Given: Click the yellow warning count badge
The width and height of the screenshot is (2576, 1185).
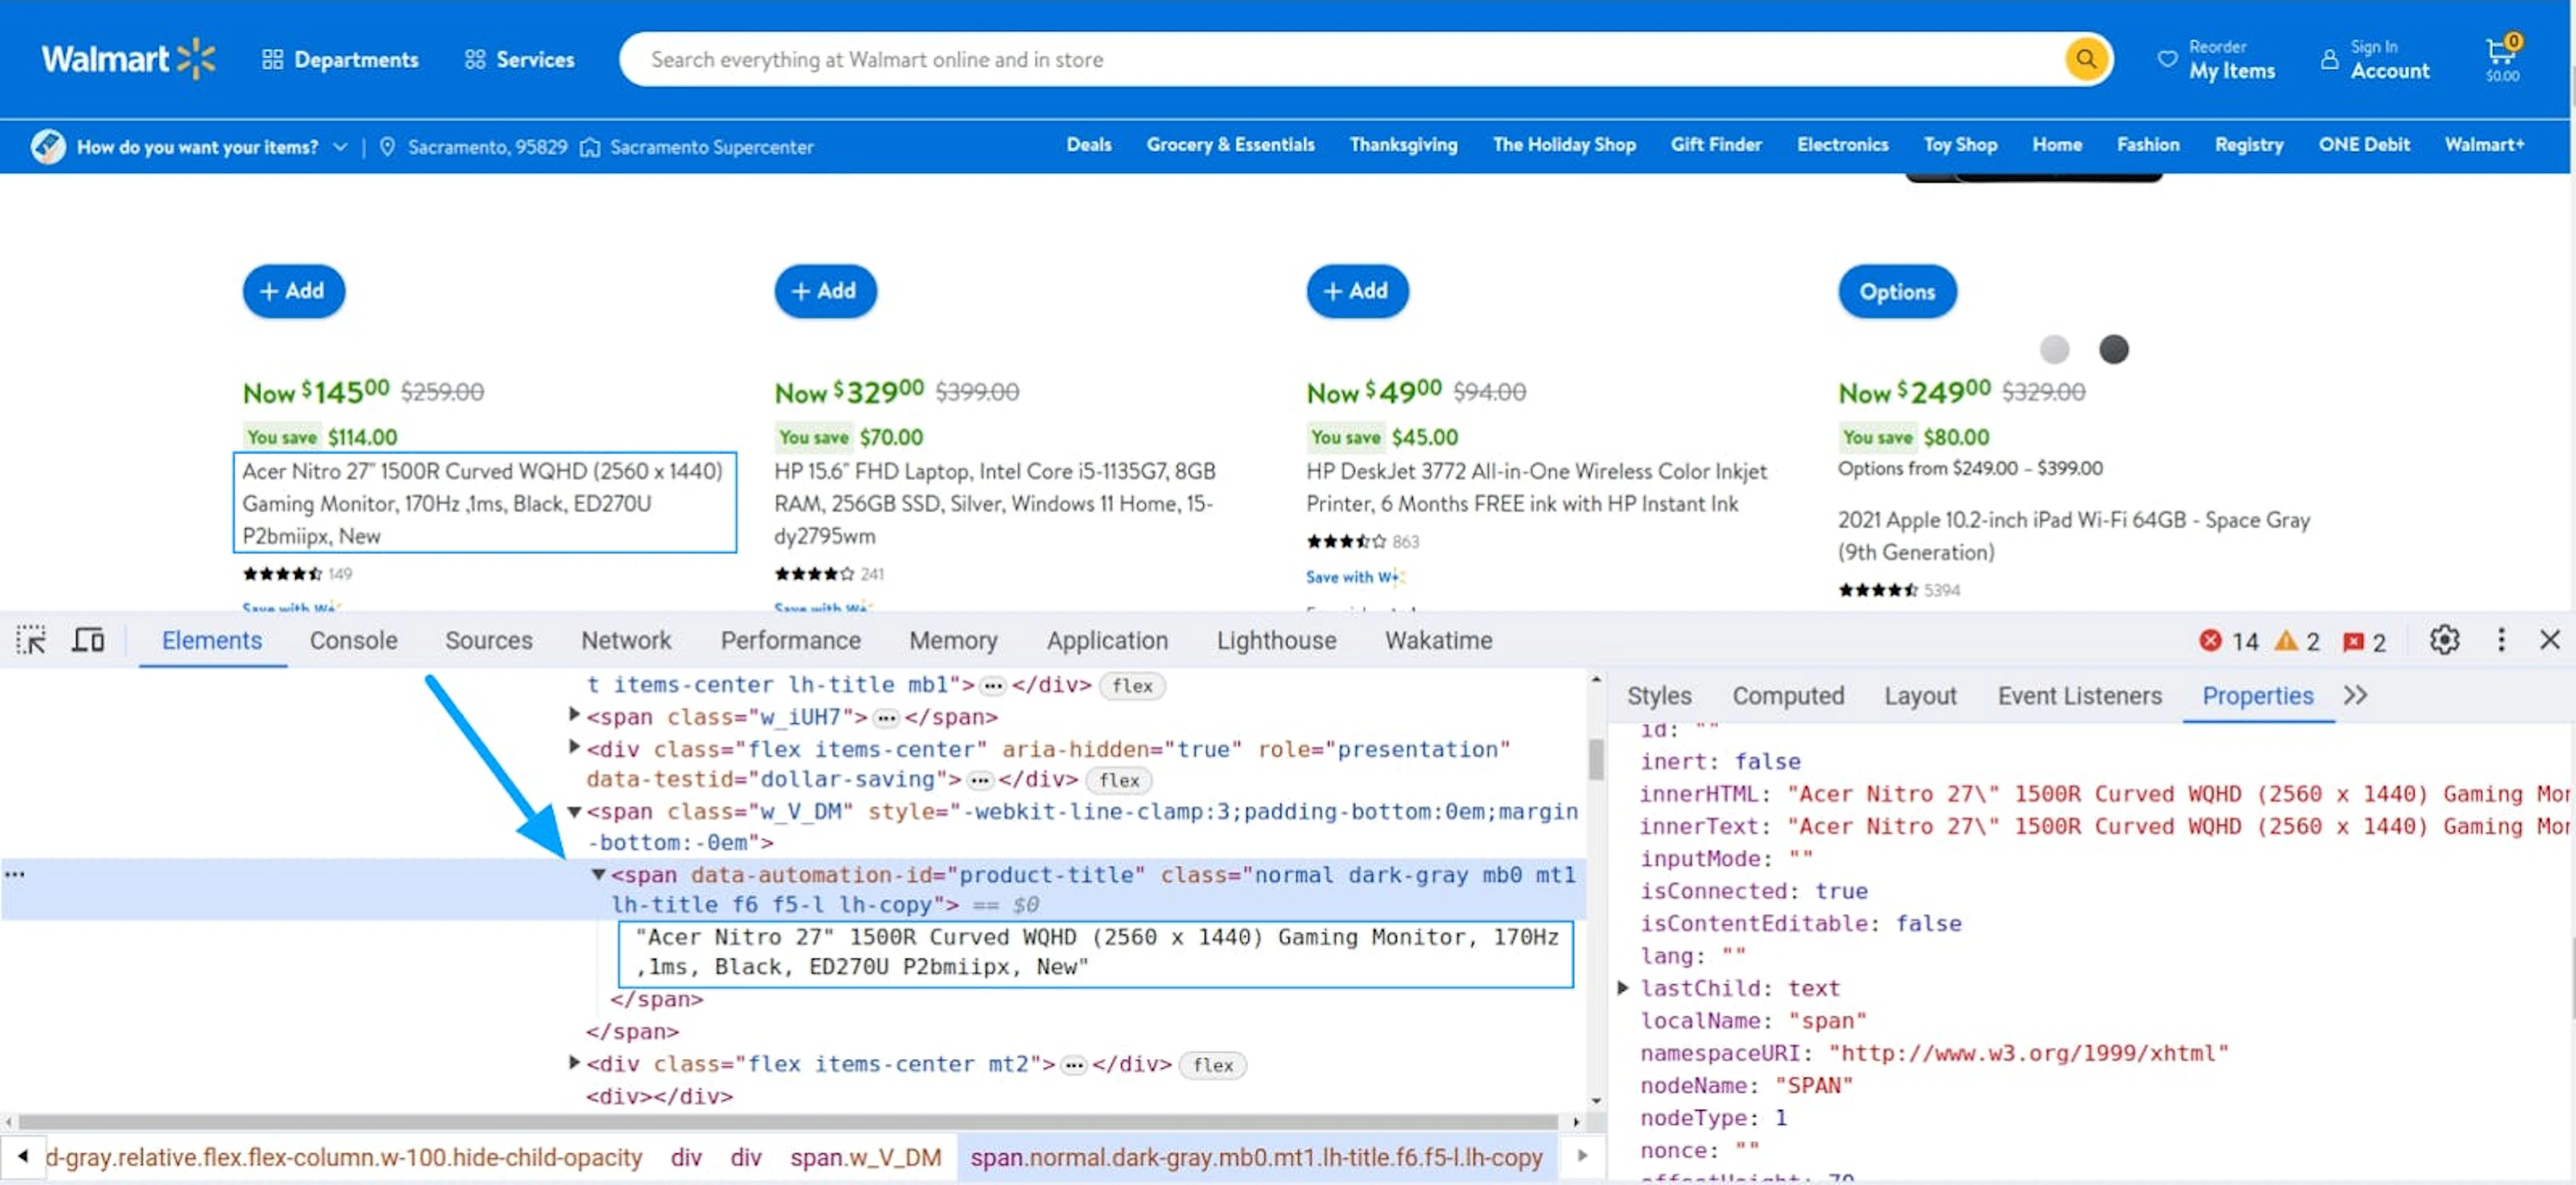Looking at the screenshot, I should pos(2296,641).
